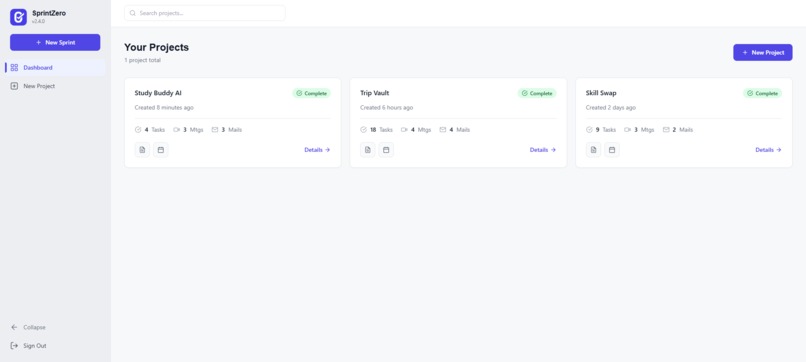Click the New Project button at top right

click(x=762, y=52)
